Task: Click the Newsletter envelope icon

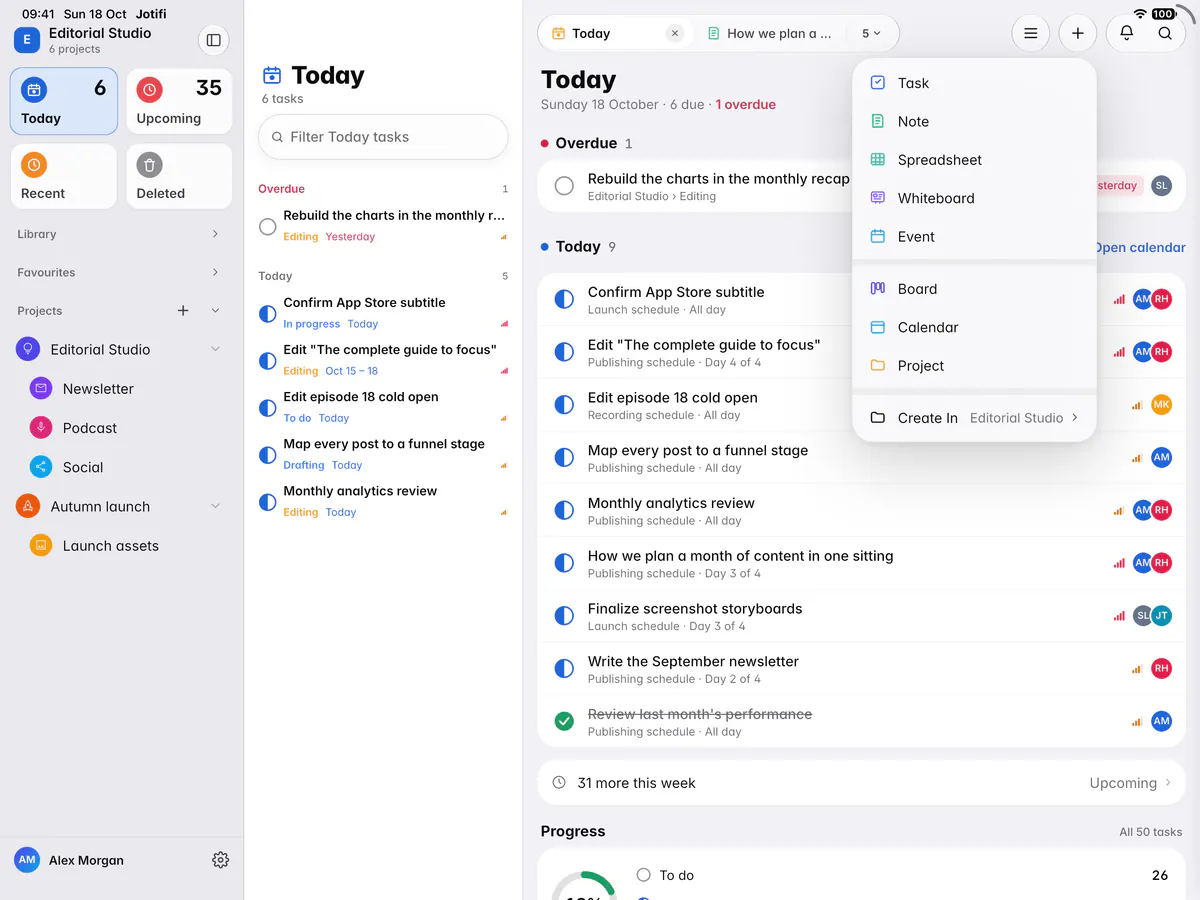Action: click(x=41, y=388)
